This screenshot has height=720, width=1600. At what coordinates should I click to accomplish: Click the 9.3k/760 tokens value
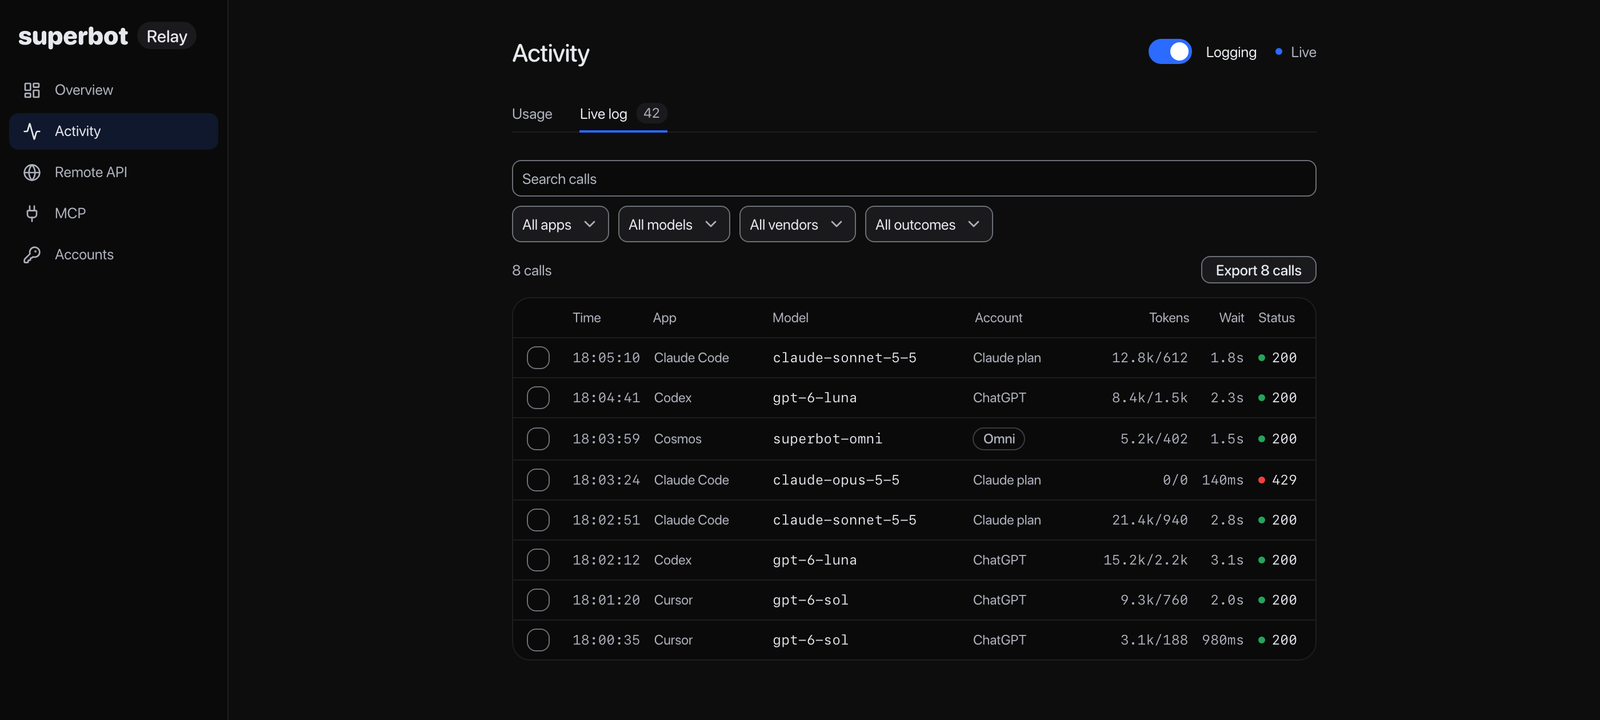(1154, 600)
